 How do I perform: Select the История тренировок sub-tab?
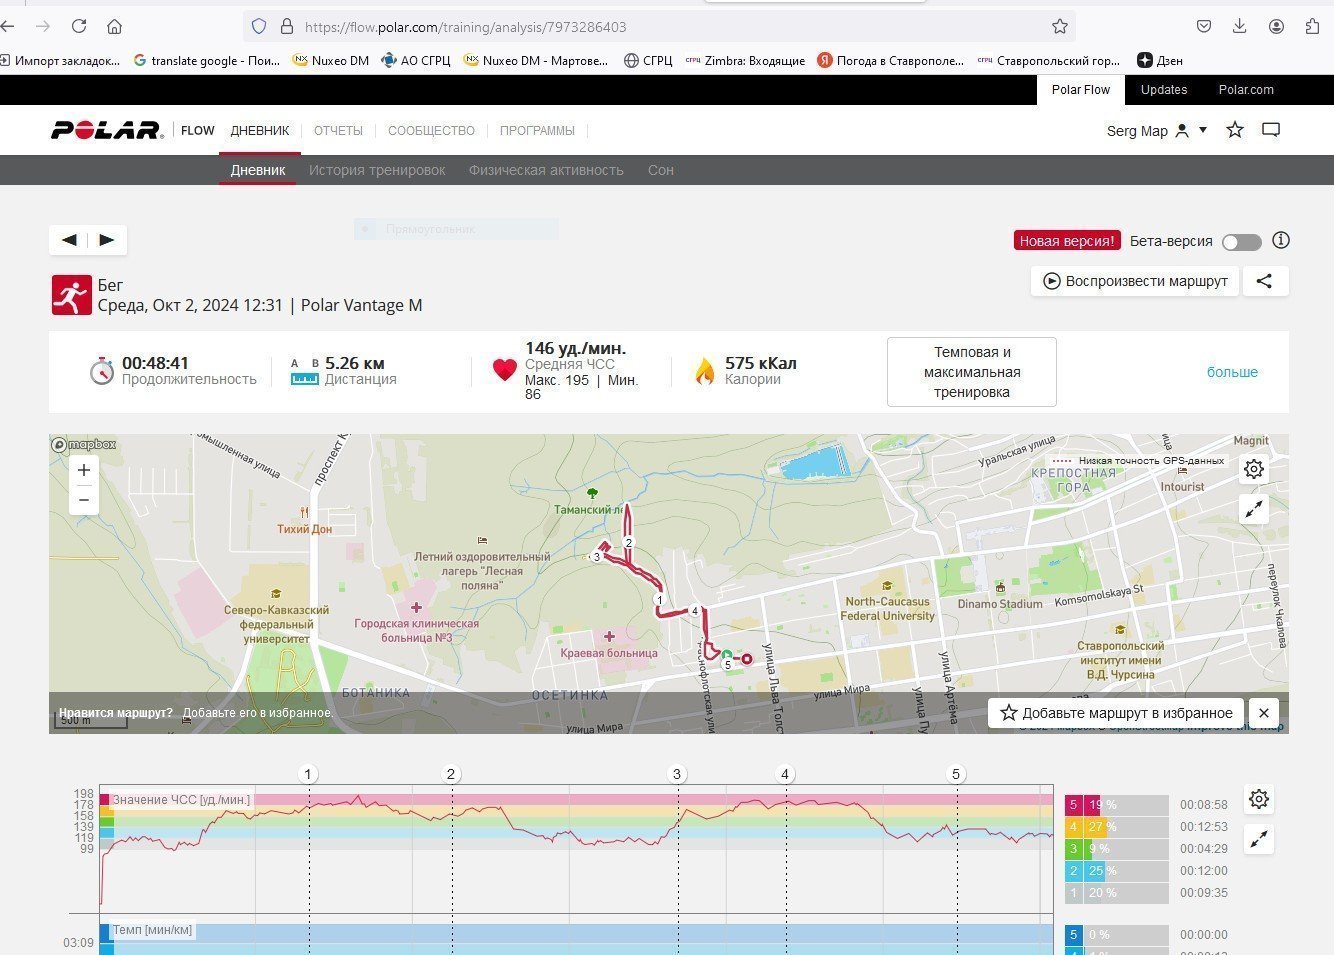click(x=377, y=170)
